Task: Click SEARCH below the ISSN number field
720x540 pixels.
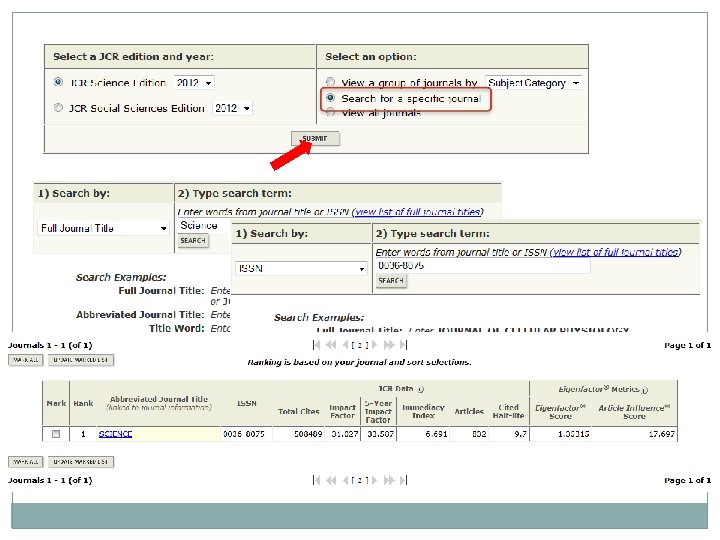Action: [391, 281]
